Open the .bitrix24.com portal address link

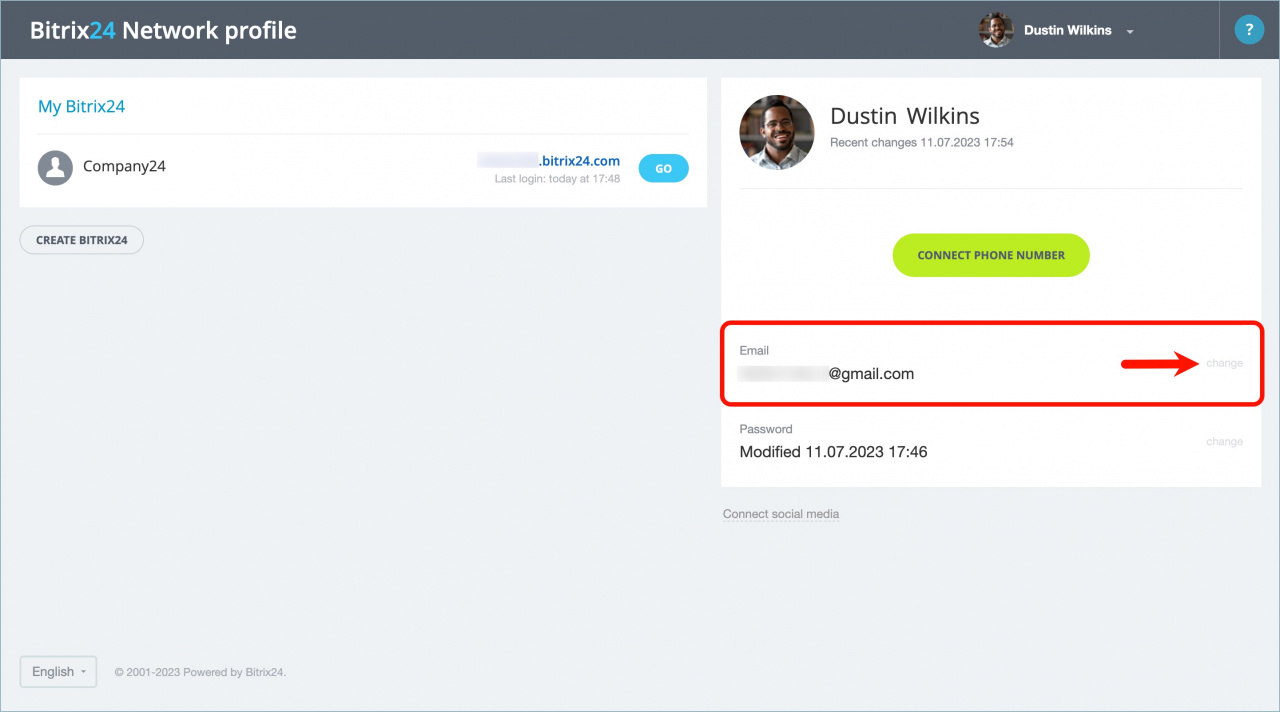pyautogui.click(x=548, y=160)
